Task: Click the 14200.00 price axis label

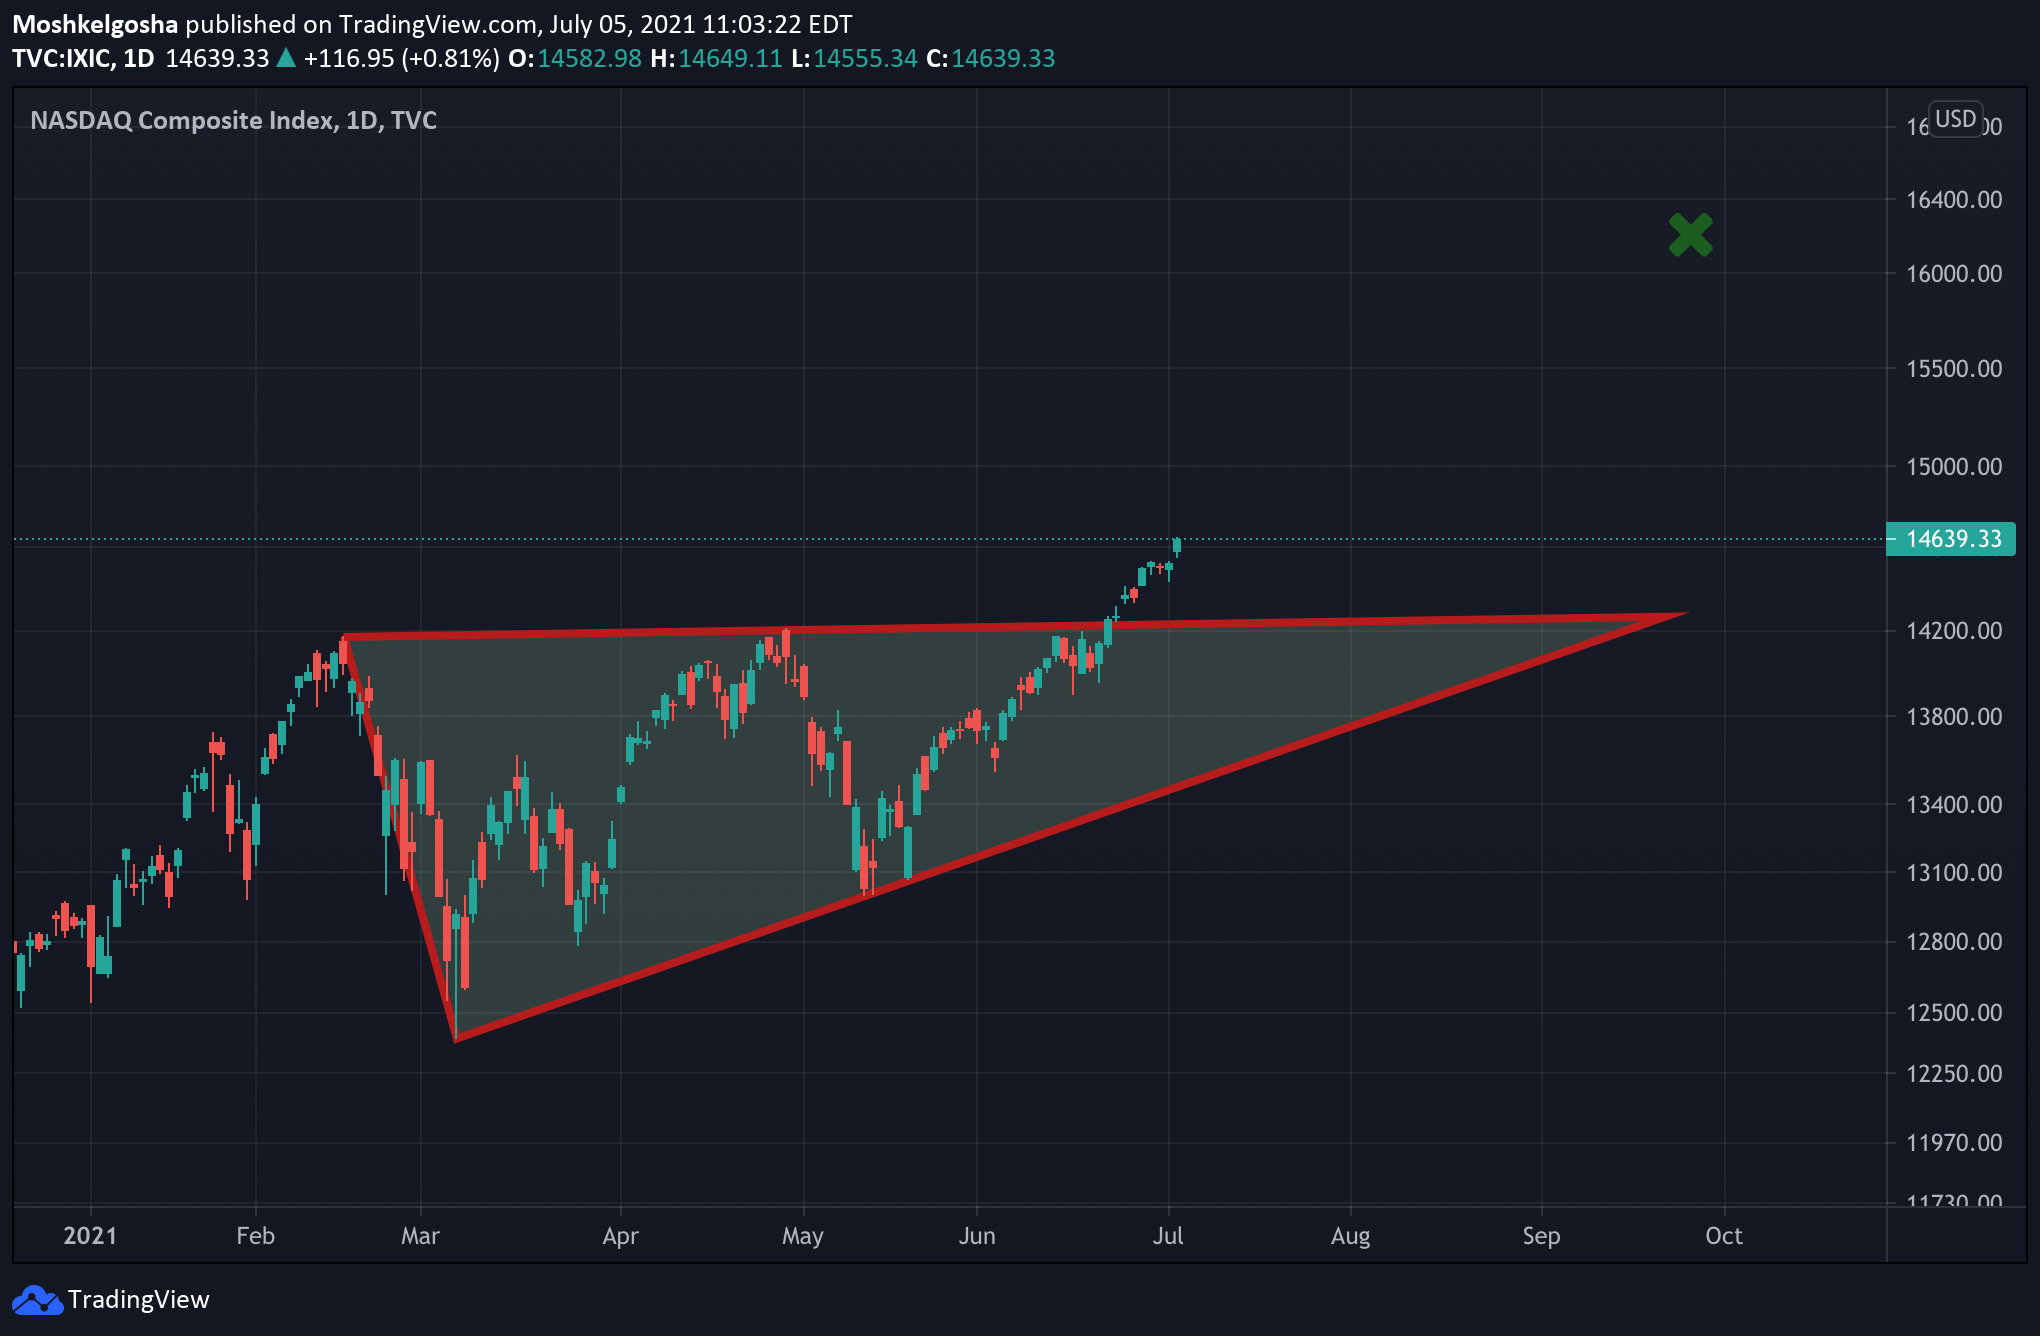Action: pyautogui.click(x=1954, y=631)
